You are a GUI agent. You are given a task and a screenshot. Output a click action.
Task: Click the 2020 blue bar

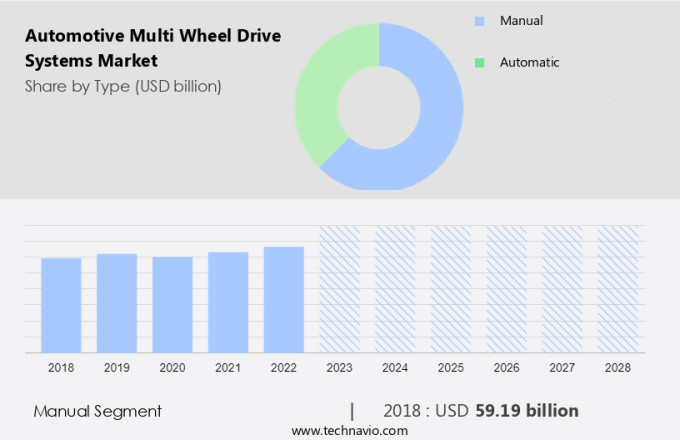(172, 305)
